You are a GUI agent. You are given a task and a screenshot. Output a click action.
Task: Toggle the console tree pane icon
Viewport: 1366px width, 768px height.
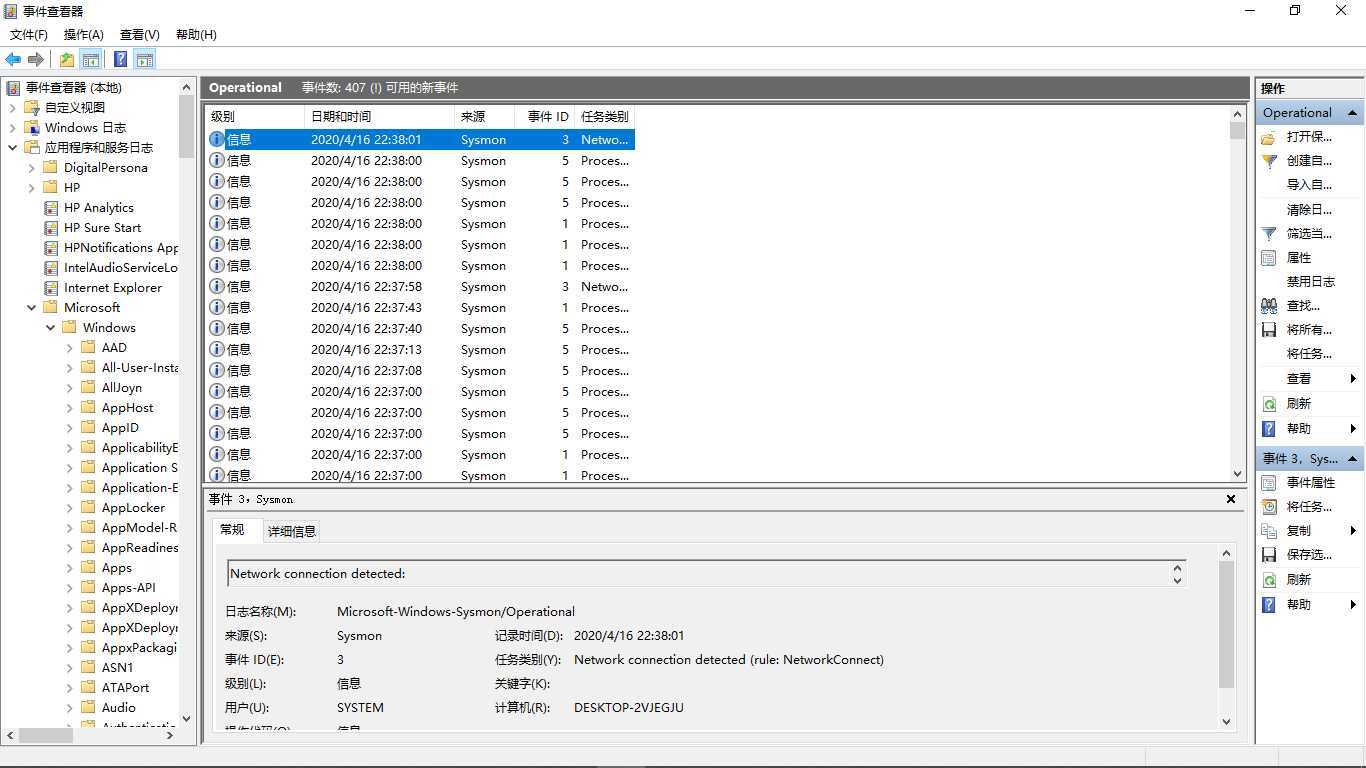click(x=91, y=60)
